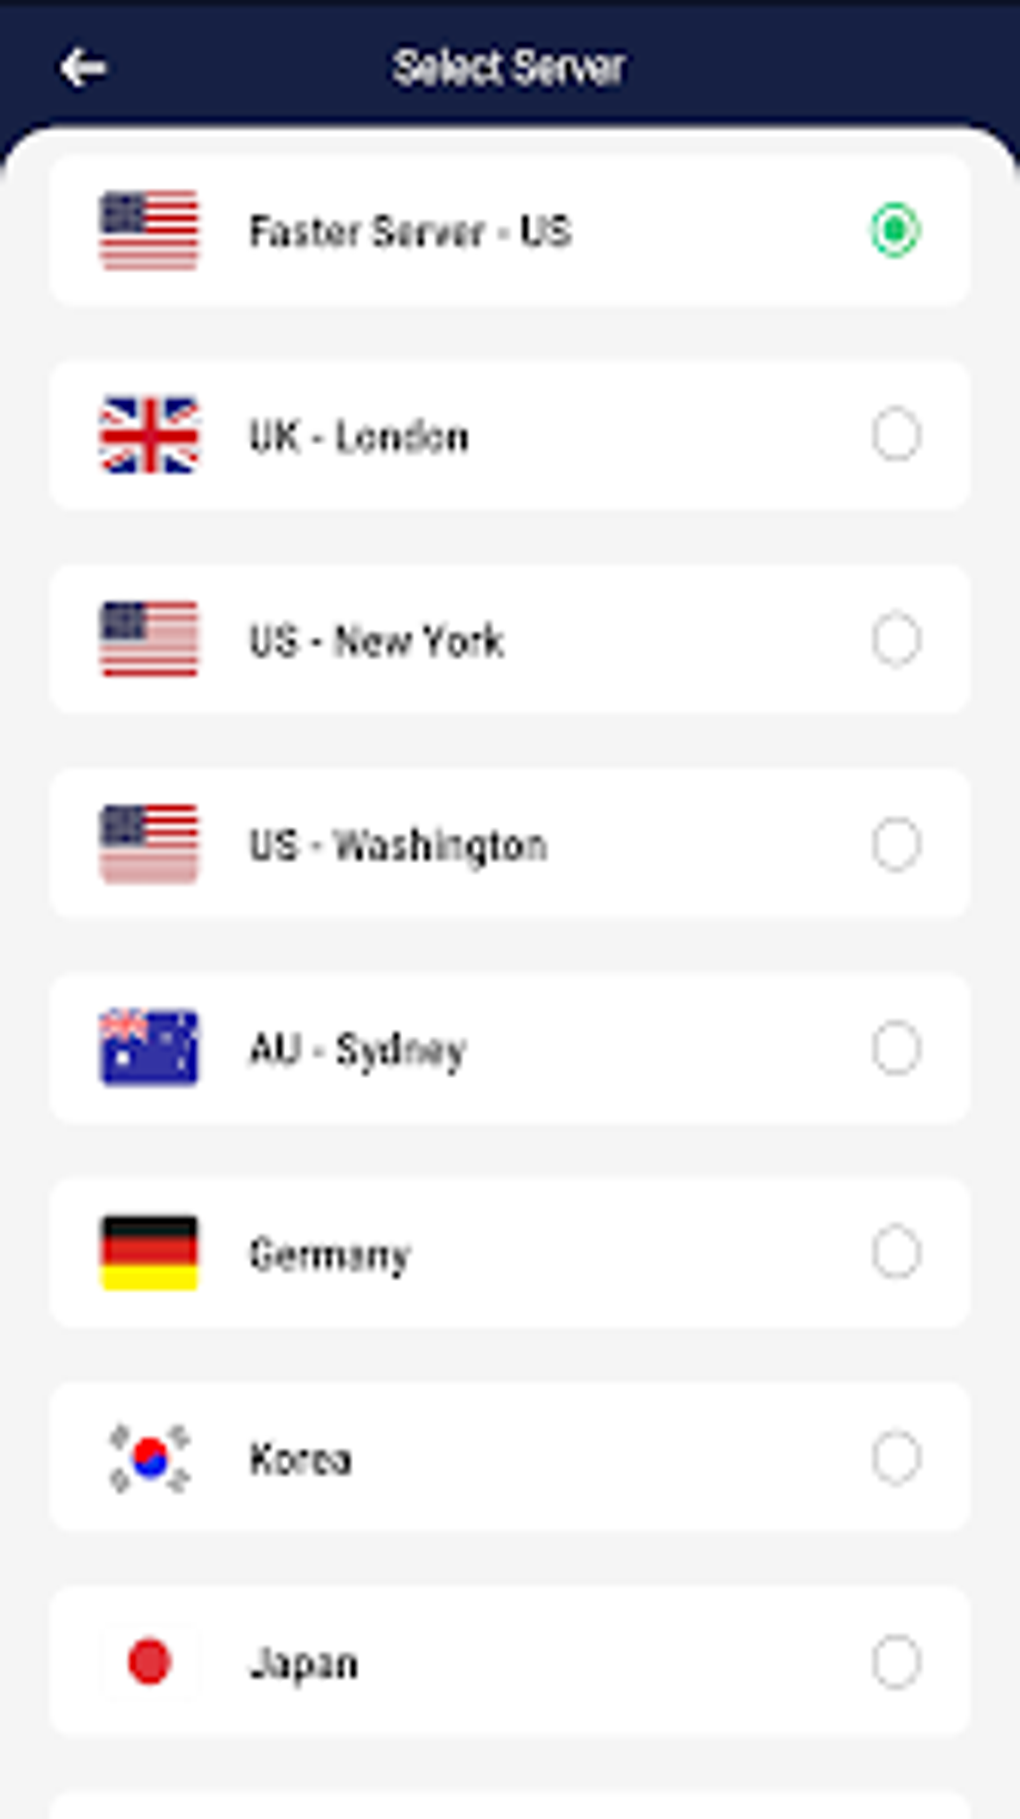Click the Germany server label
1020x1819 pixels.
point(330,1255)
